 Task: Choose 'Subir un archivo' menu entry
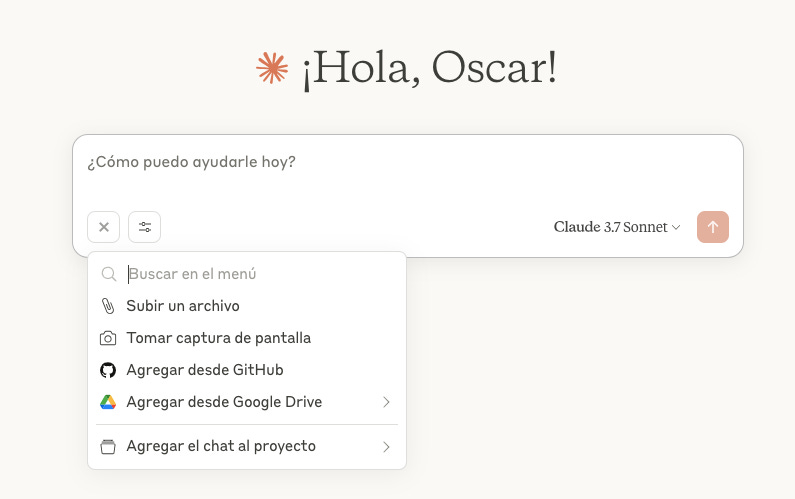point(247,306)
